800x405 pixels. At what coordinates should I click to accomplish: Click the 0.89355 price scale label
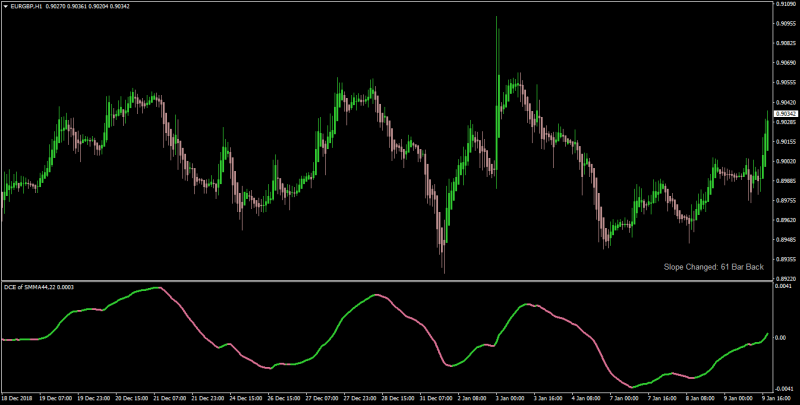tap(786, 259)
